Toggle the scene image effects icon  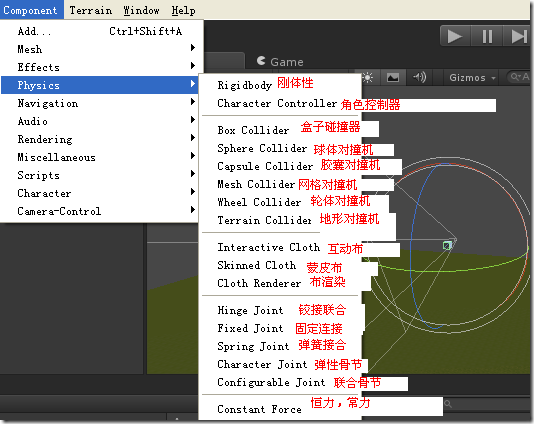[393, 78]
